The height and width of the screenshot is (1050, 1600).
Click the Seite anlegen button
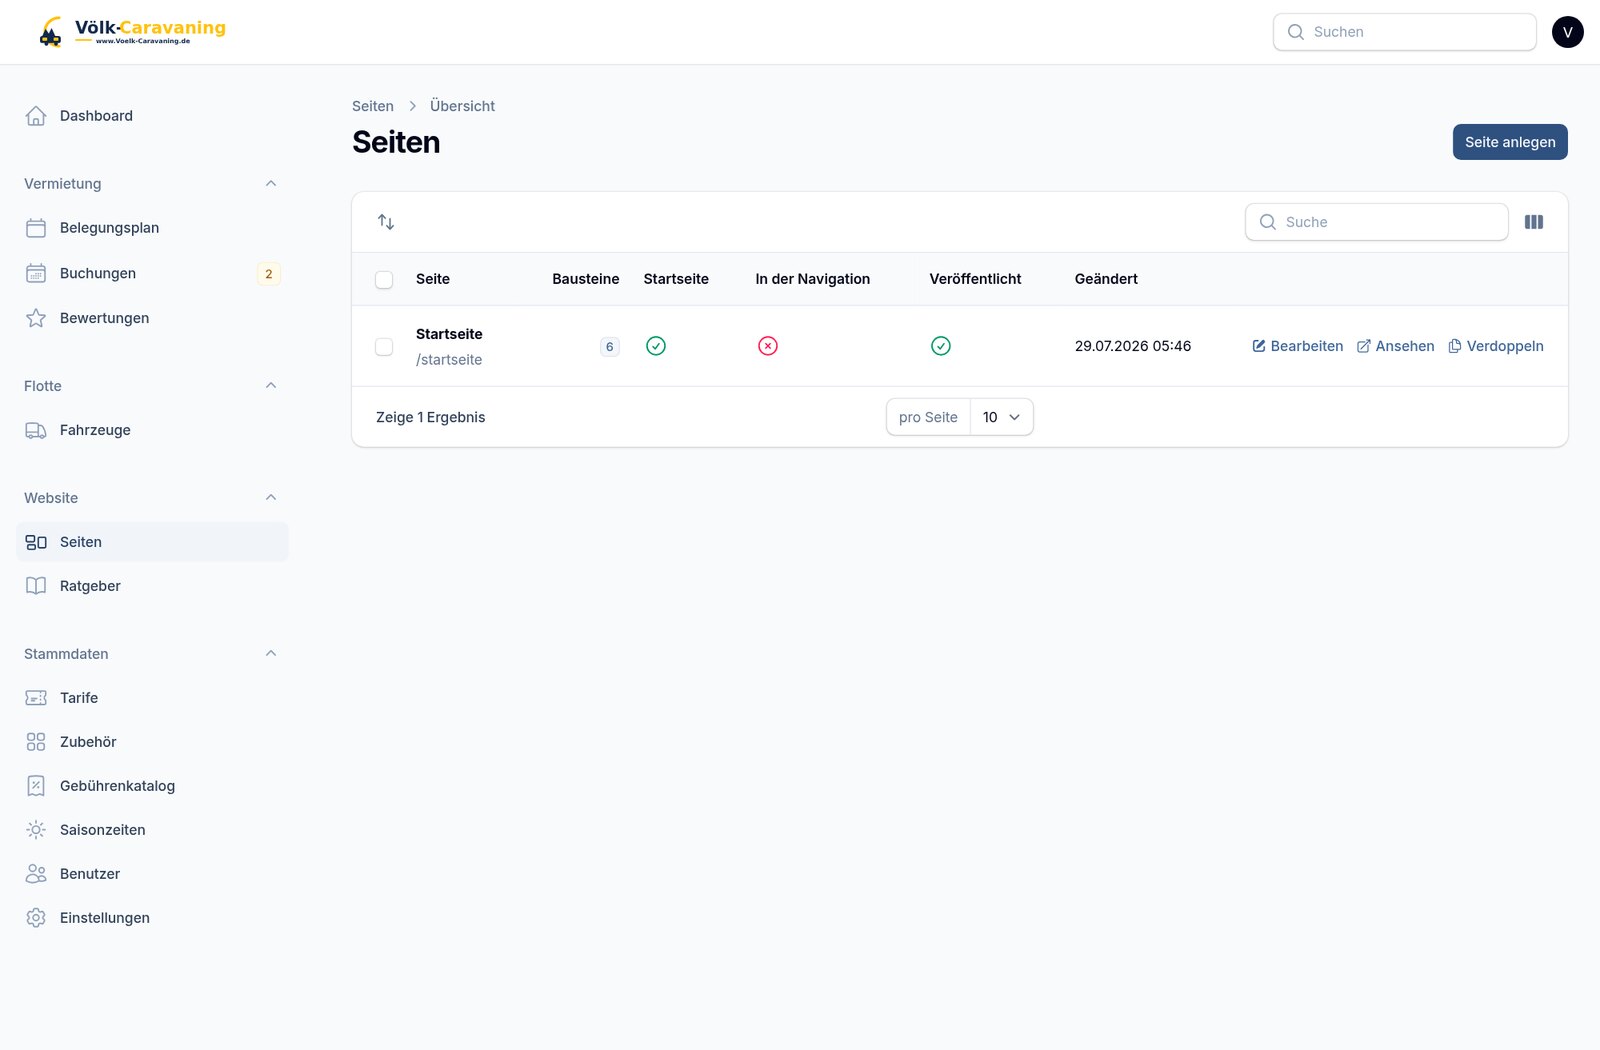click(x=1510, y=142)
